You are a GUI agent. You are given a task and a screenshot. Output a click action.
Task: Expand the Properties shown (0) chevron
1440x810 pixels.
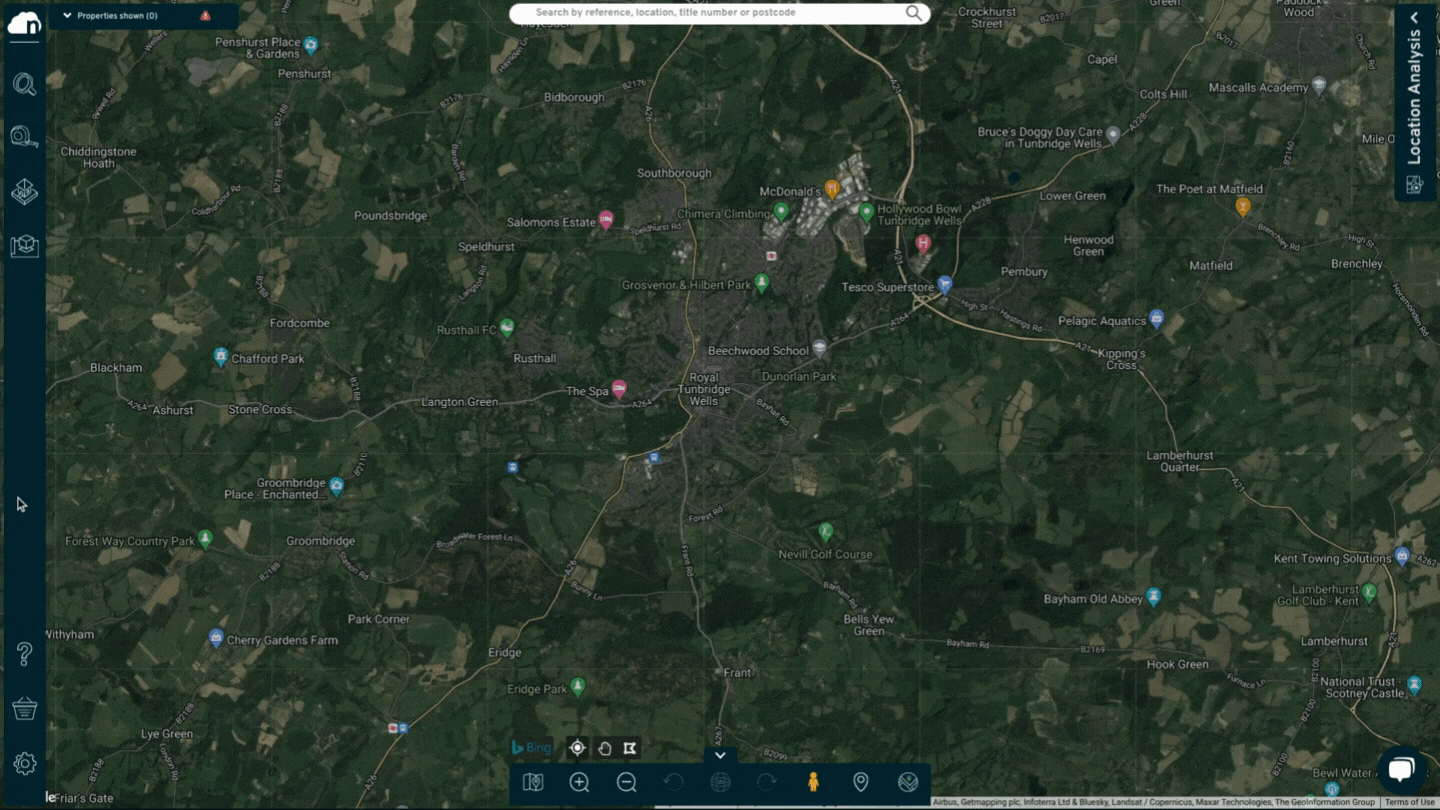(67, 16)
